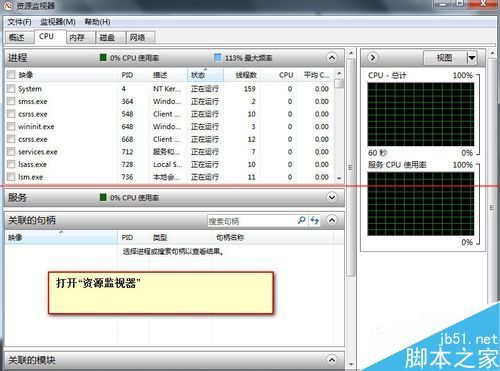This screenshot has width=500, height=371.
Task: Collapse the 进程 section chevron
Action: tap(332, 58)
